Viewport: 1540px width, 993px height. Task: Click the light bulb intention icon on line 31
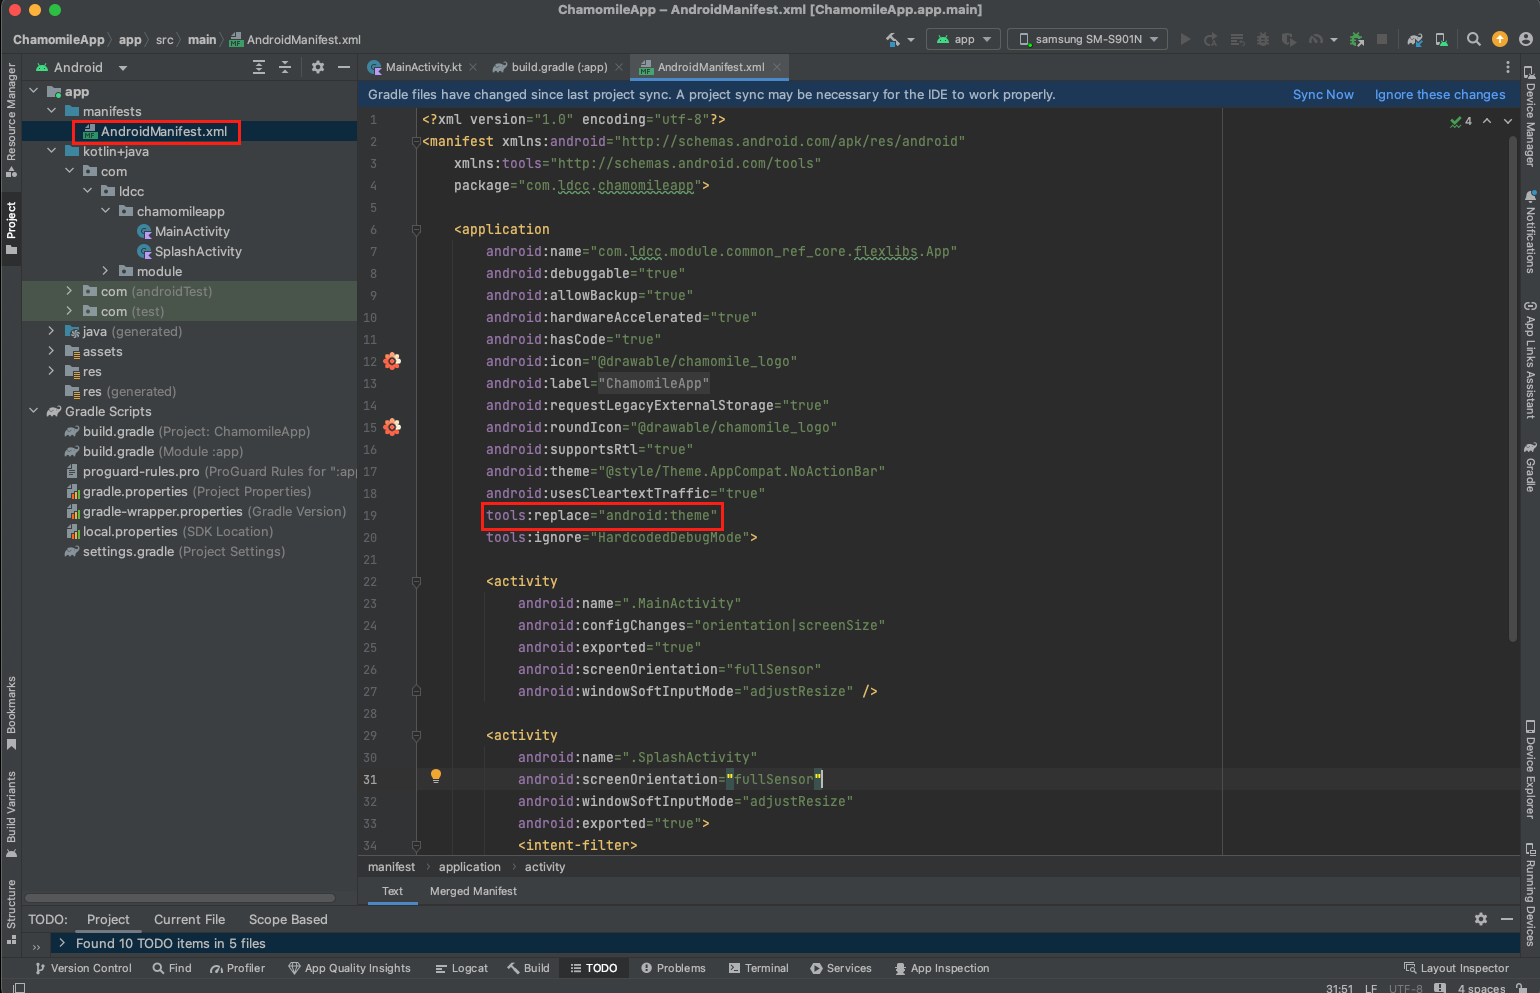coord(436,776)
